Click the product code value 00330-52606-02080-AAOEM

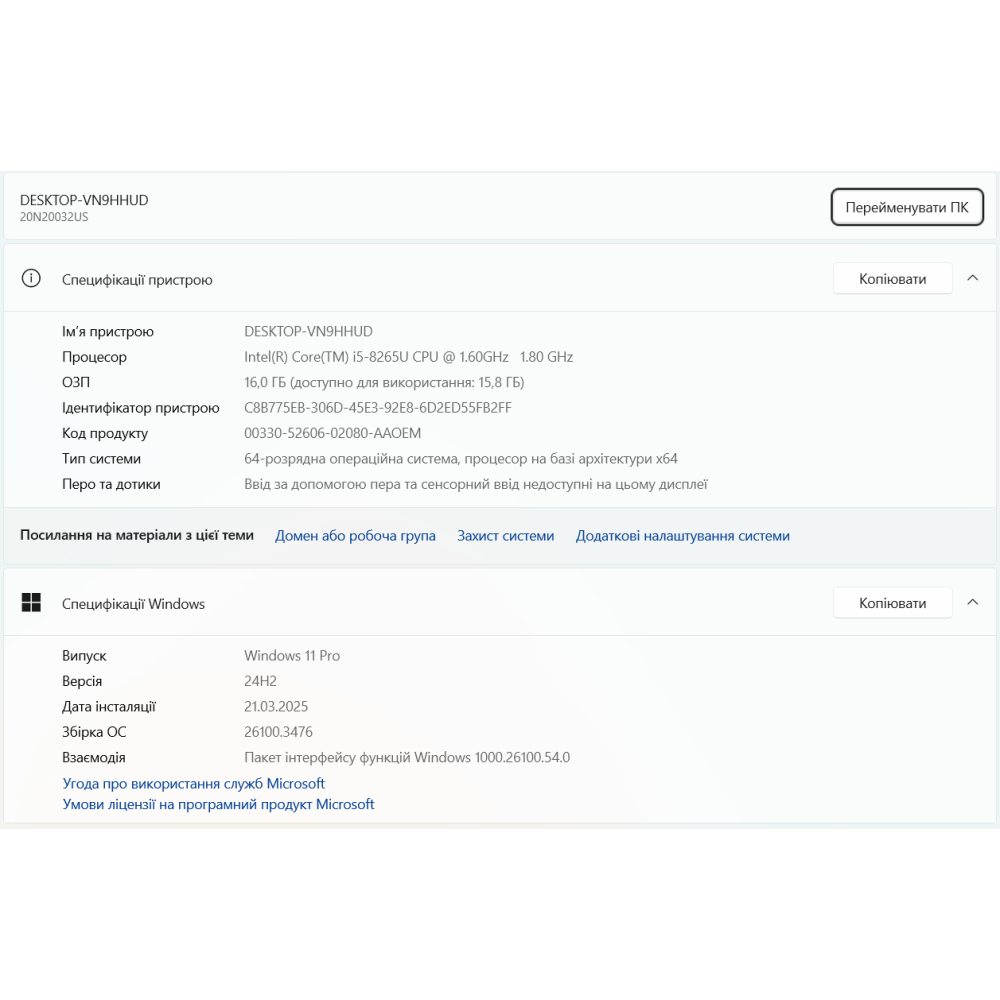point(332,433)
